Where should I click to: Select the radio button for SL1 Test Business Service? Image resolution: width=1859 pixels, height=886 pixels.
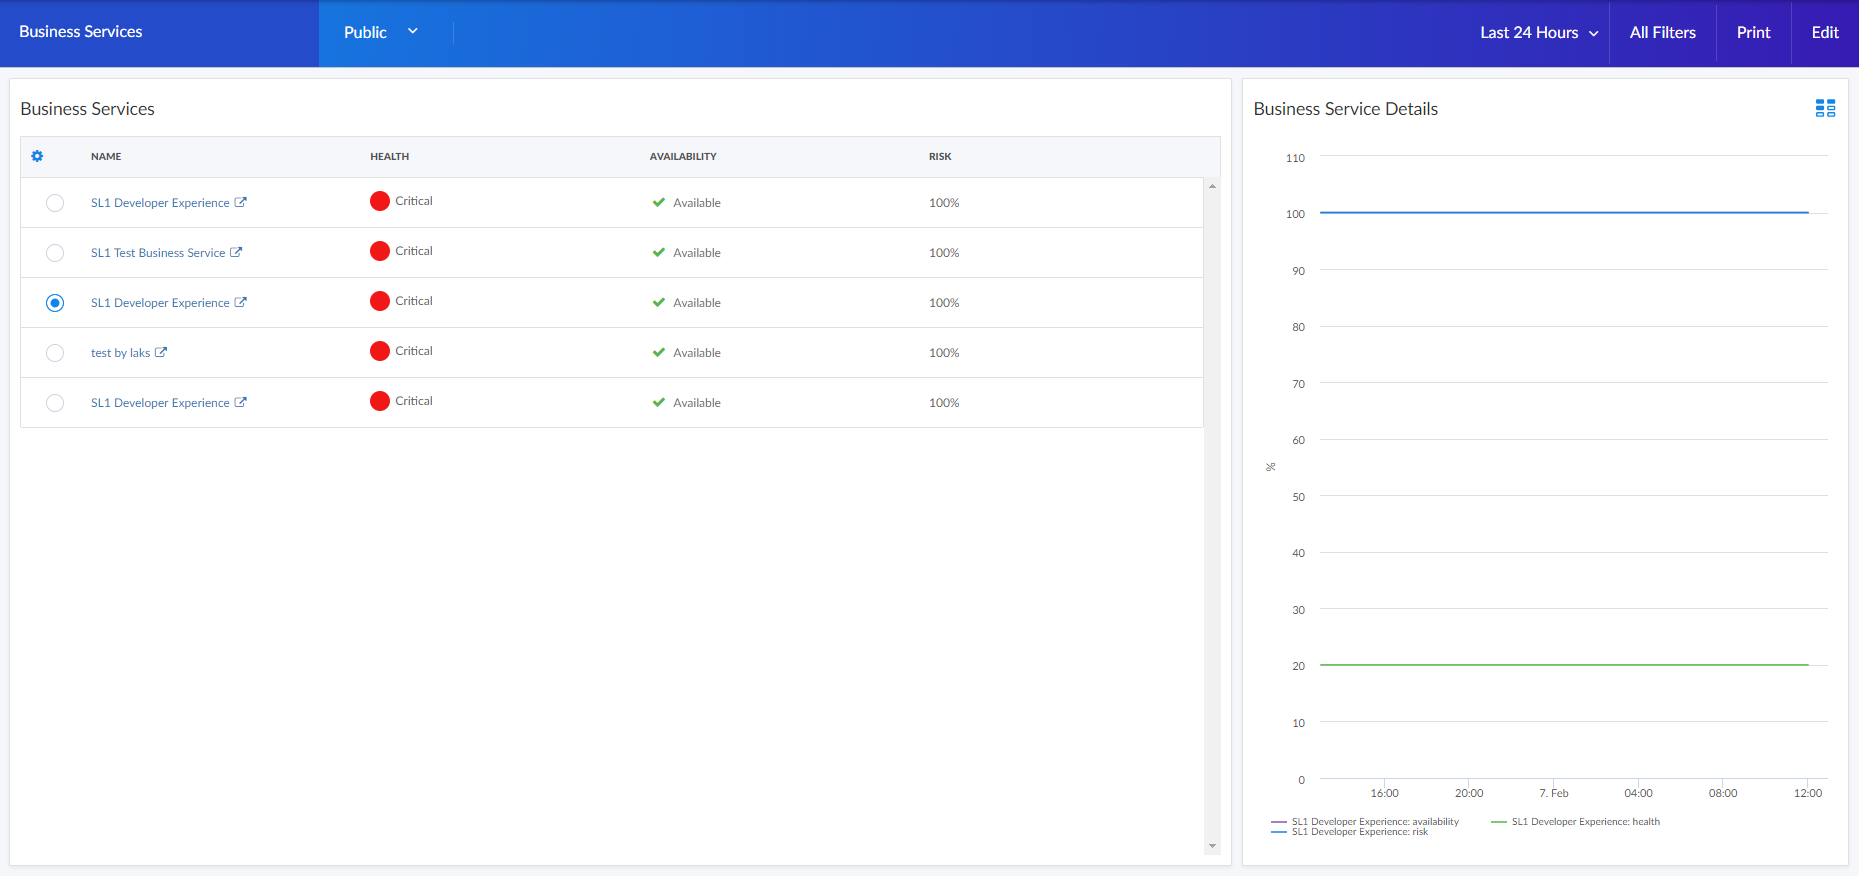(55, 253)
